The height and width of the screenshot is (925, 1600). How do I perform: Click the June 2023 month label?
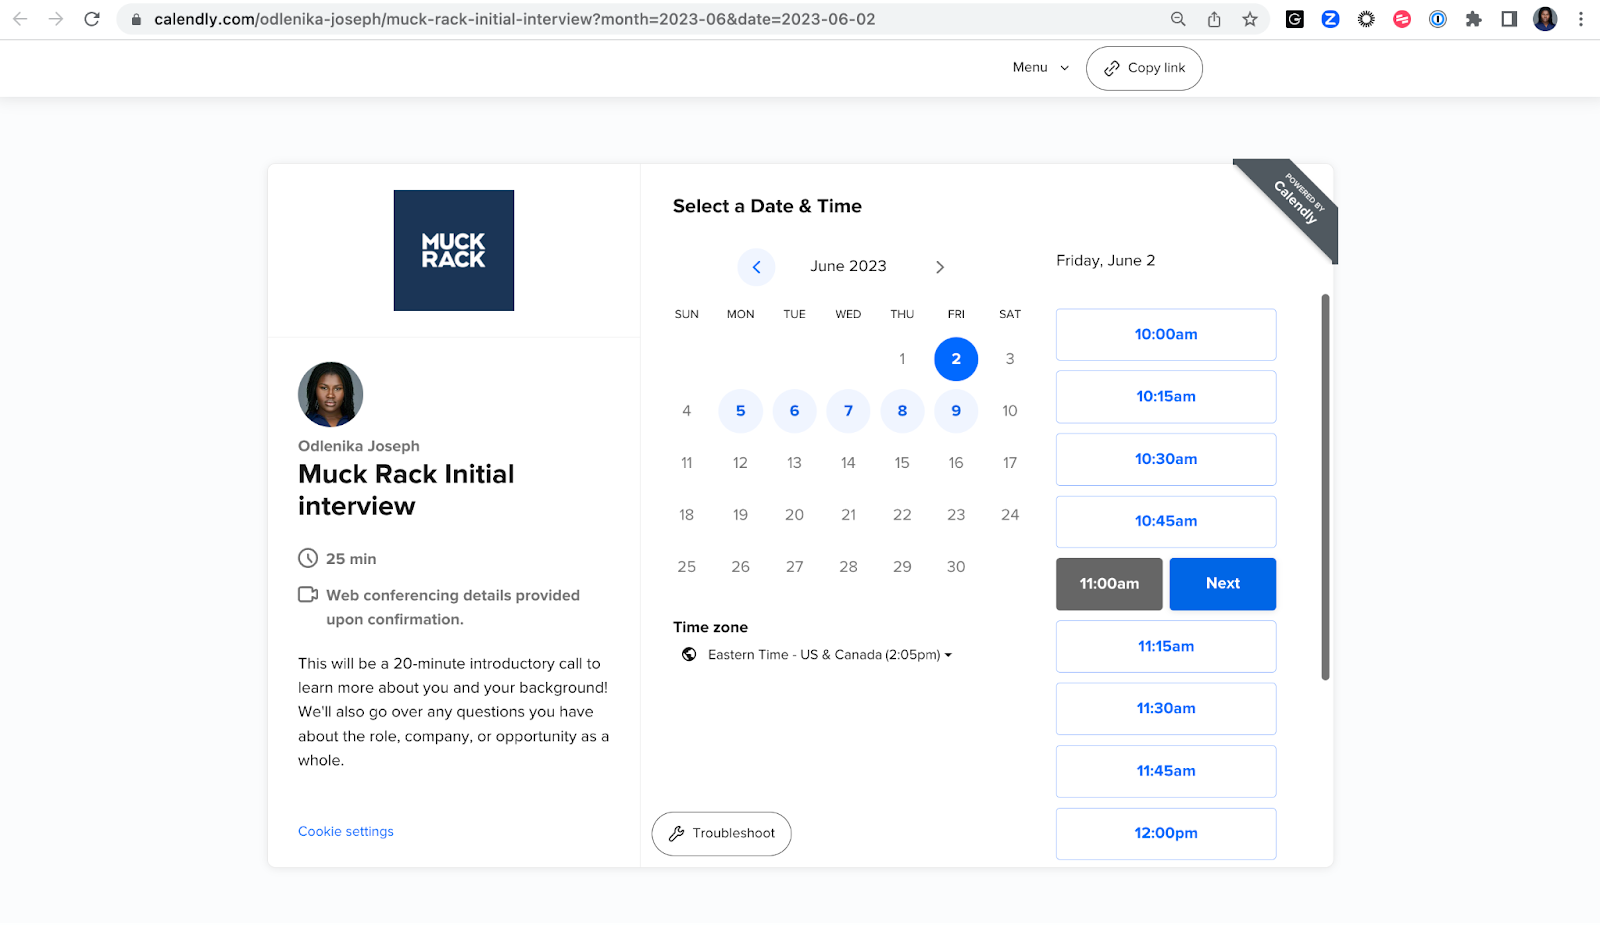(x=848, y=266)
